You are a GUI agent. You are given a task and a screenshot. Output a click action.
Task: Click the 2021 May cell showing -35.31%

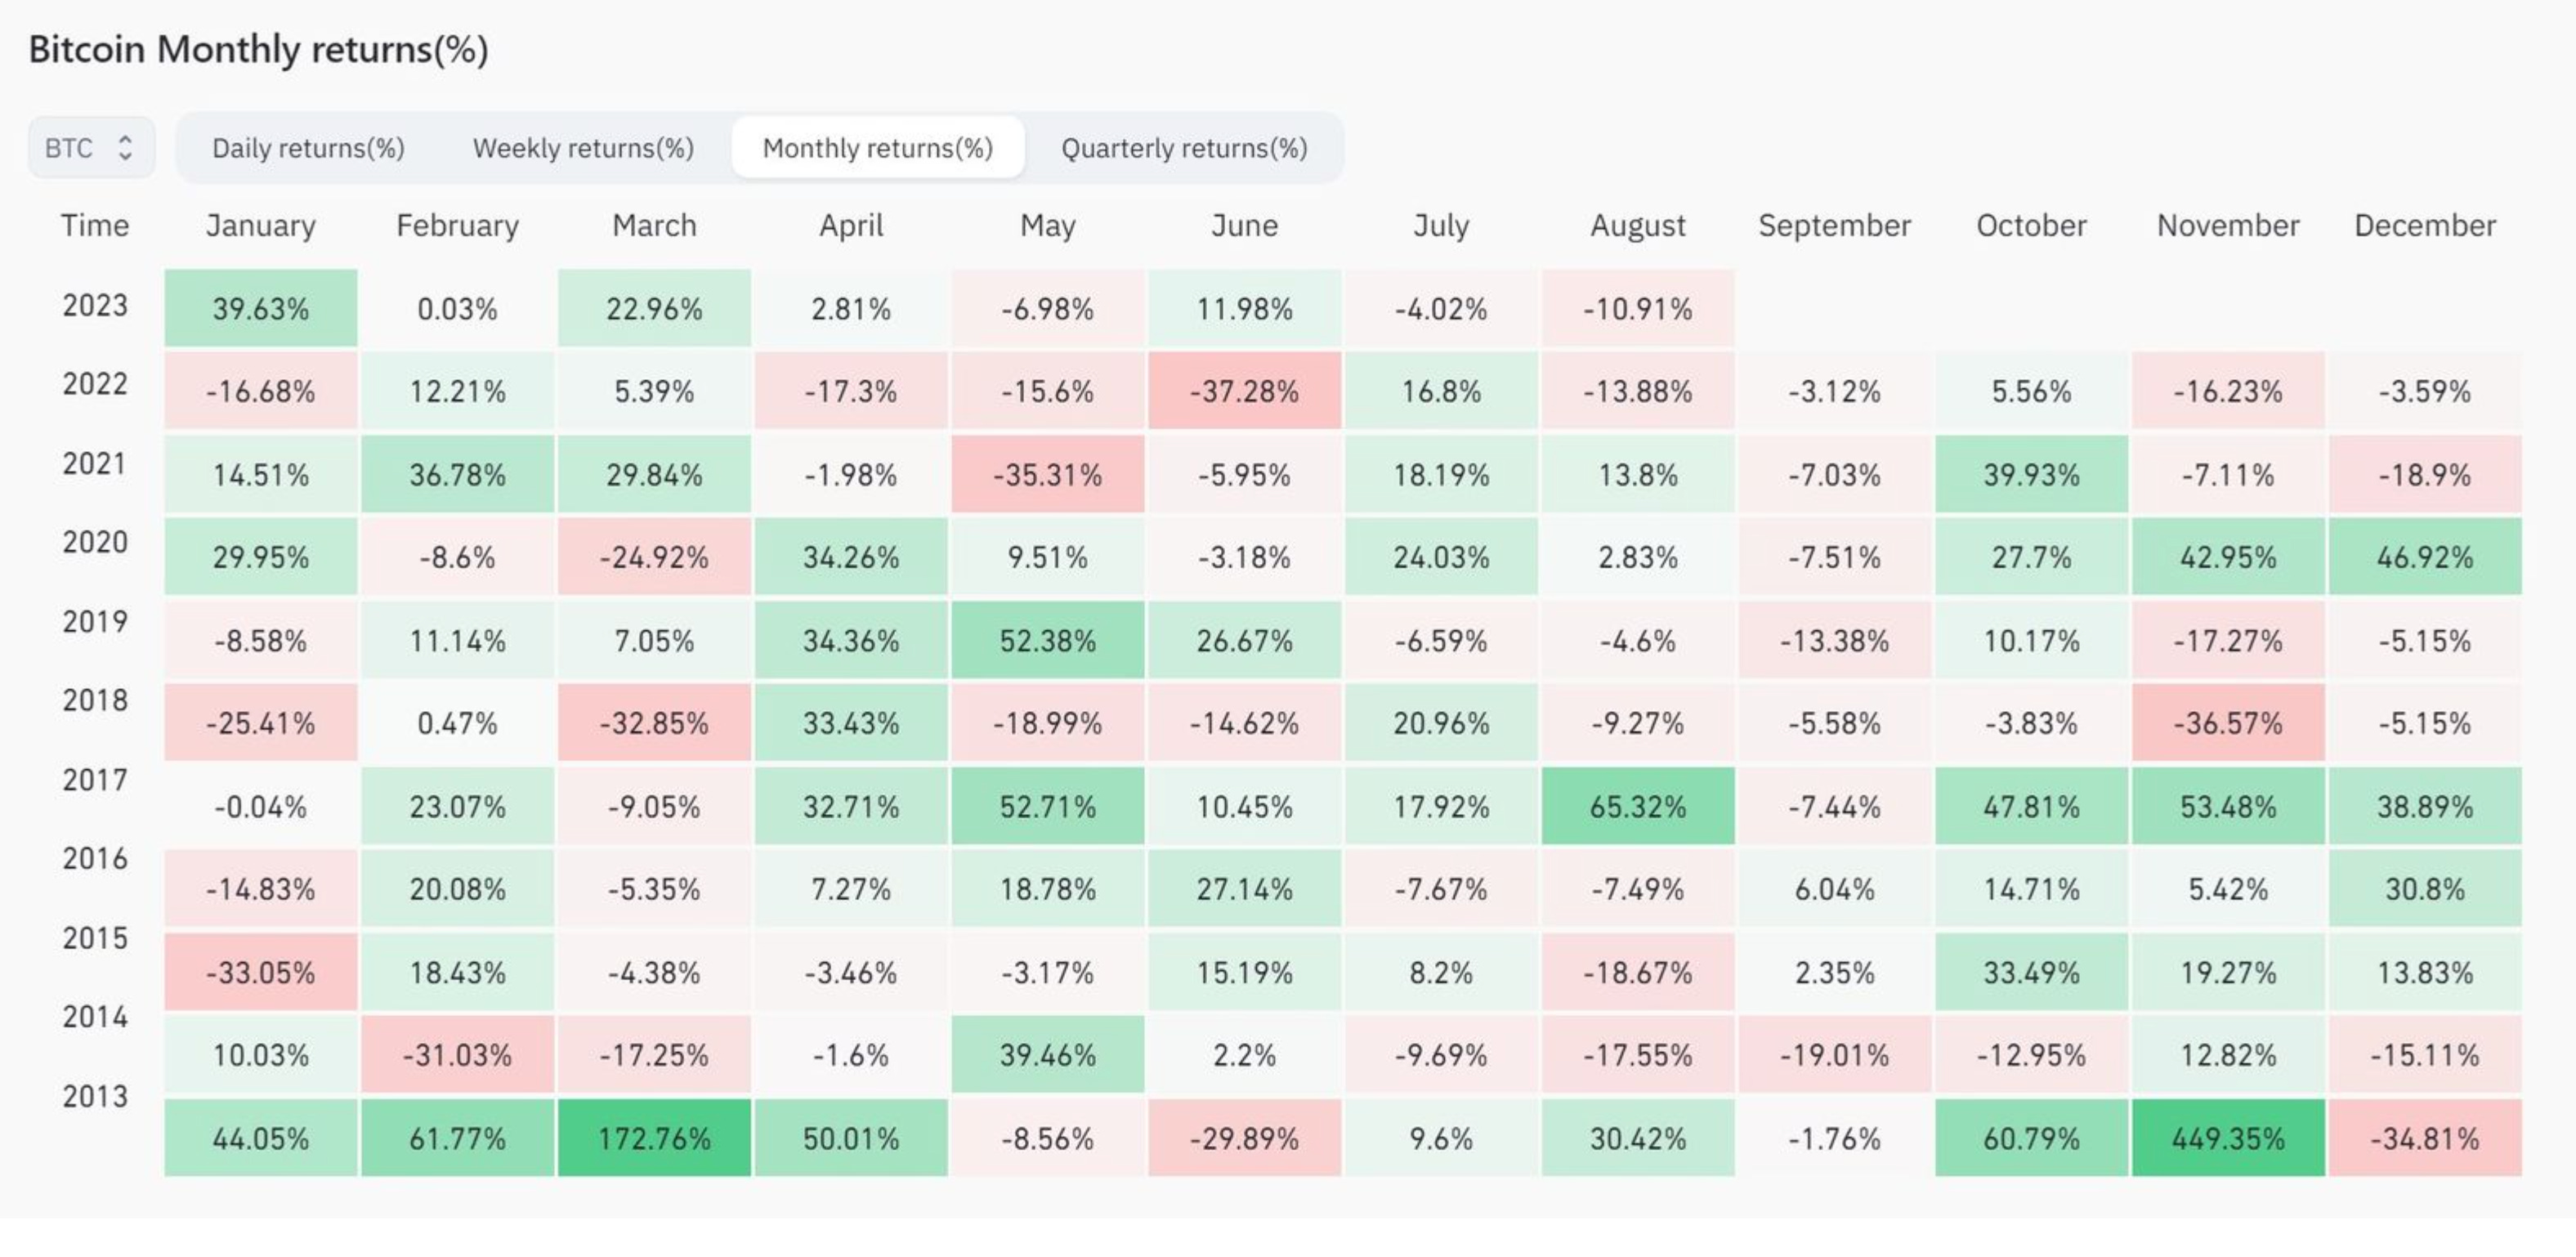pyautogui.click(x=1048, y=474)
